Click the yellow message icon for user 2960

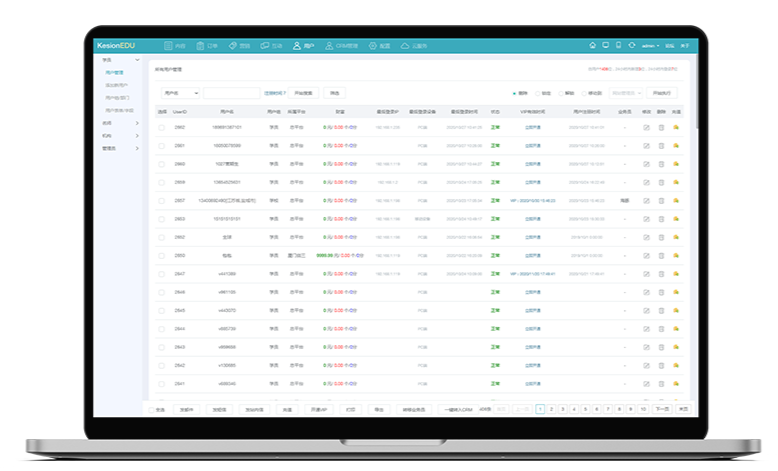coord(676,164)
